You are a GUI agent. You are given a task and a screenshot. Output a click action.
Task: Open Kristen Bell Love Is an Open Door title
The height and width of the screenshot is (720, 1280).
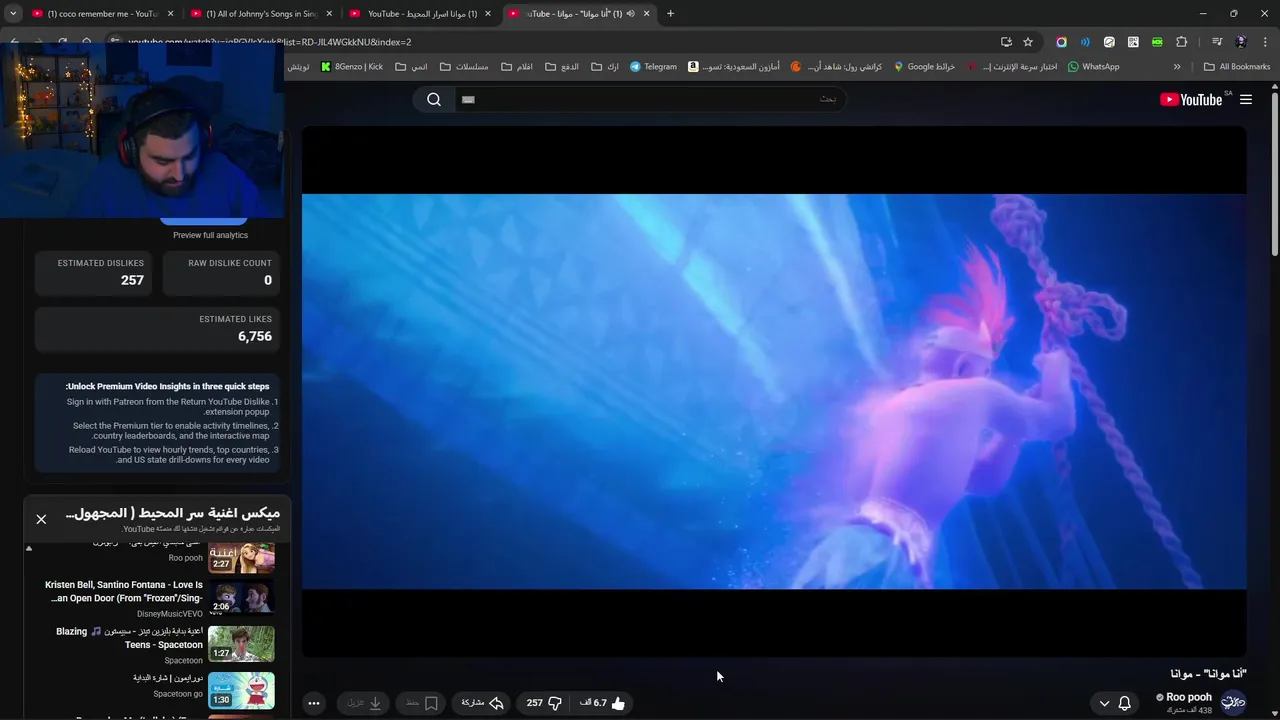(125, 591)
